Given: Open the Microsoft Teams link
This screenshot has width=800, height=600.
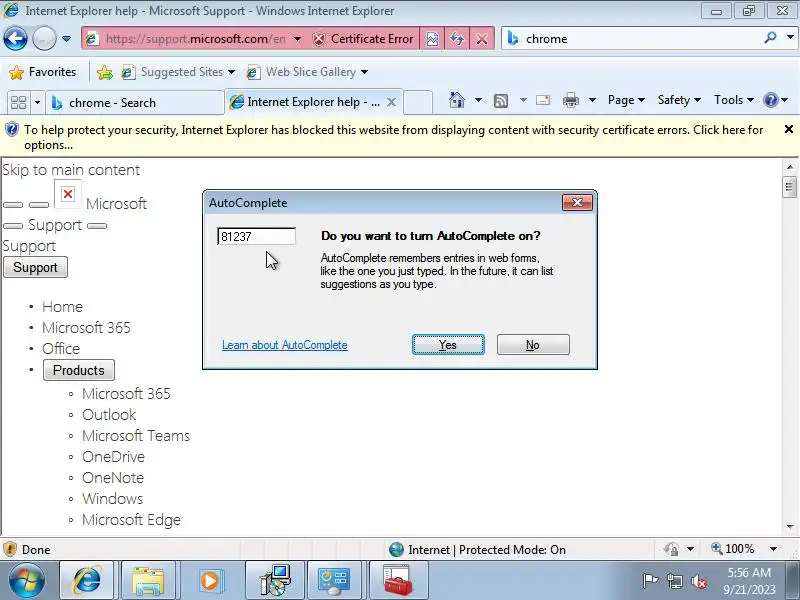Looking at the screenshot, I should click(x=136, y=436).
